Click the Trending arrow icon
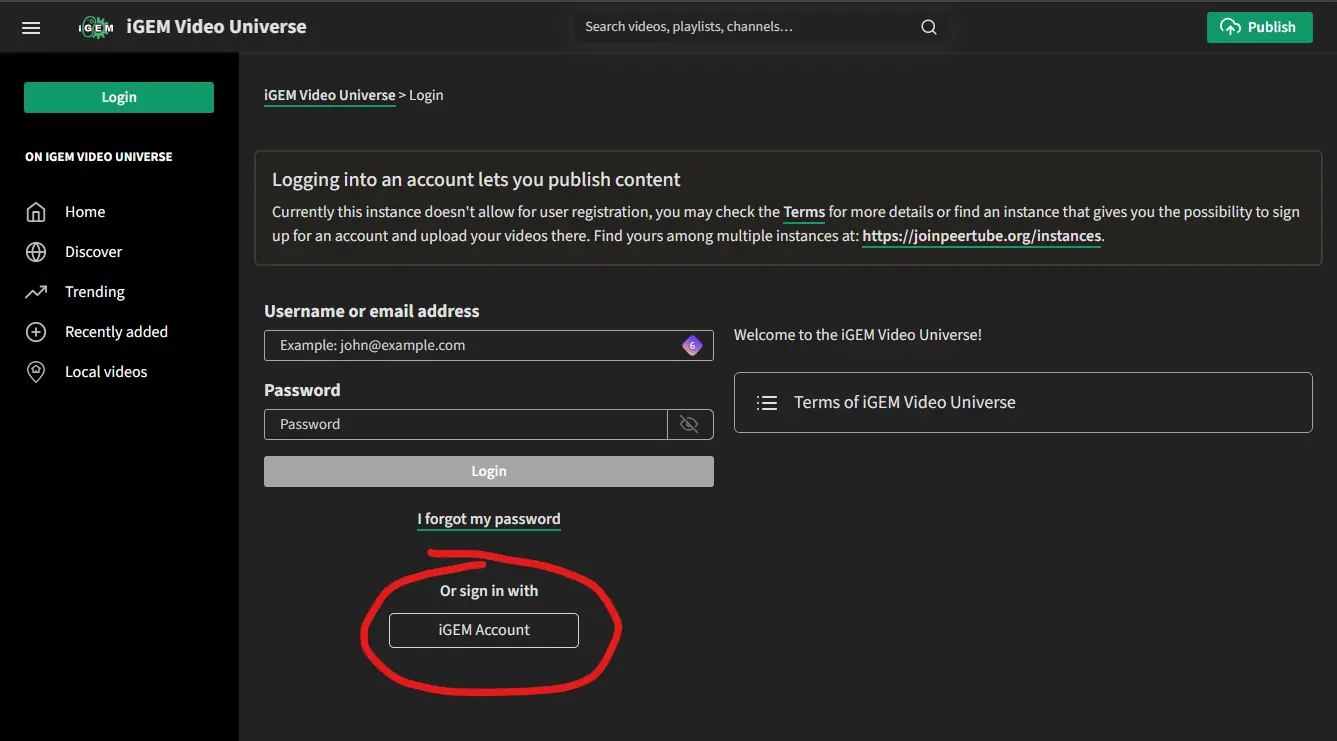The width and height of the screenshot is (1337, 741). 36,292
